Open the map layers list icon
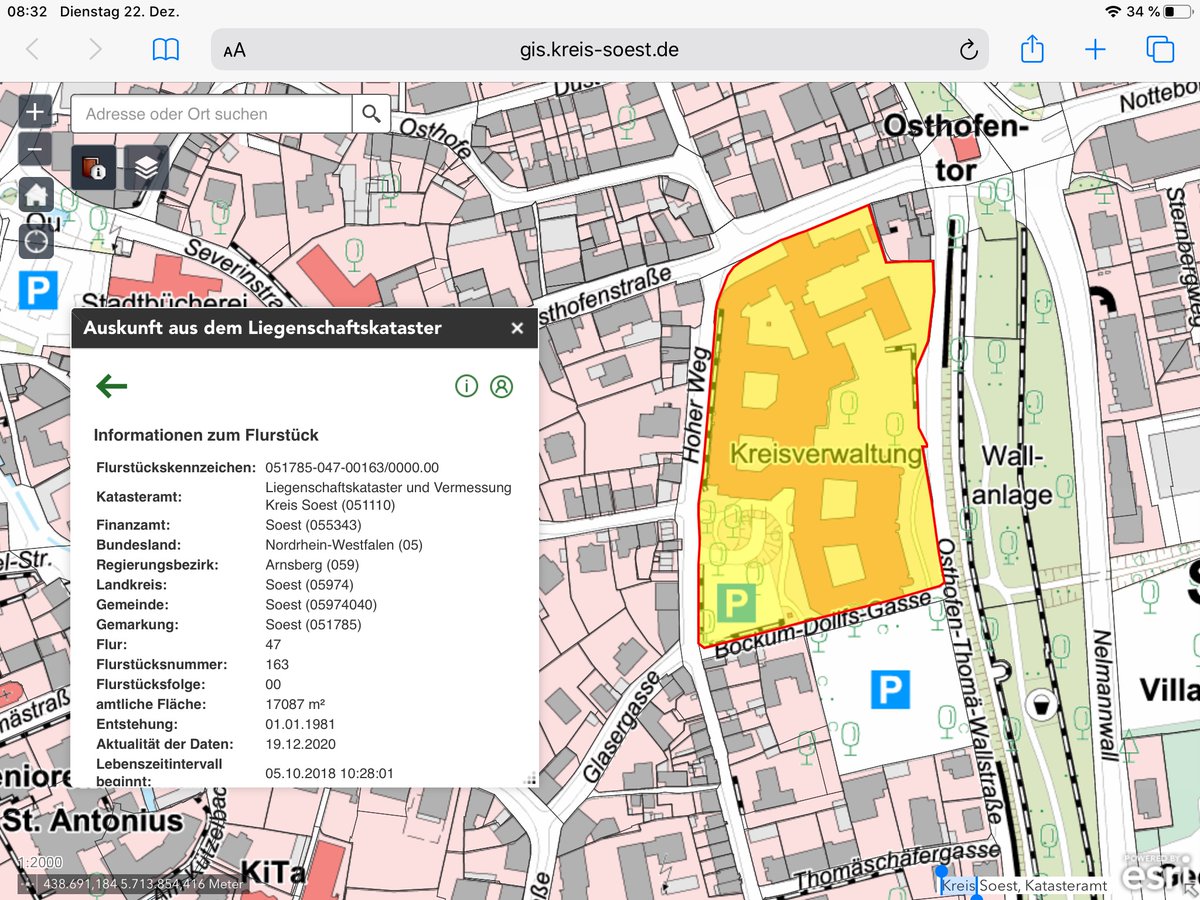This screenshot has width=1200, height=900. click(146, 167)
